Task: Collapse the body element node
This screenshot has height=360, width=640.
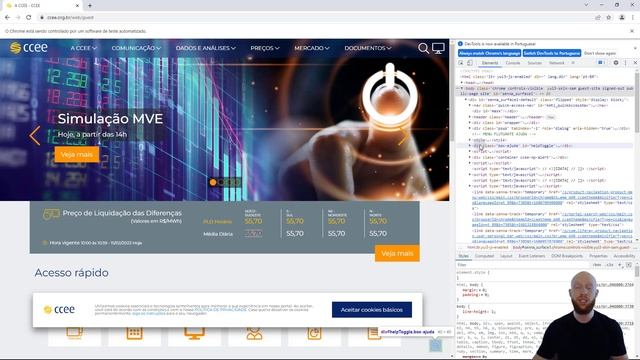Action: 462,88
